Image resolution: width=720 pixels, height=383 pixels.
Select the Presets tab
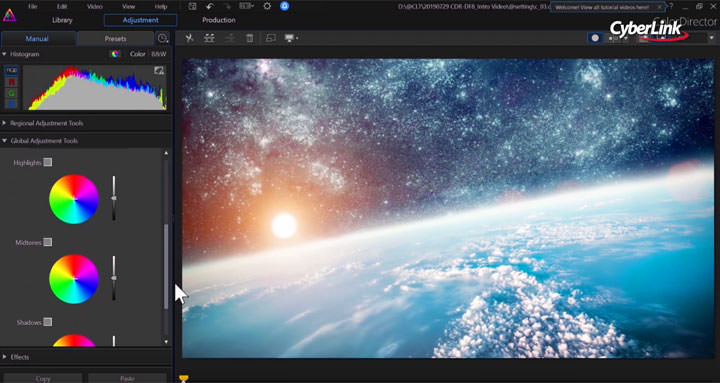116,39
